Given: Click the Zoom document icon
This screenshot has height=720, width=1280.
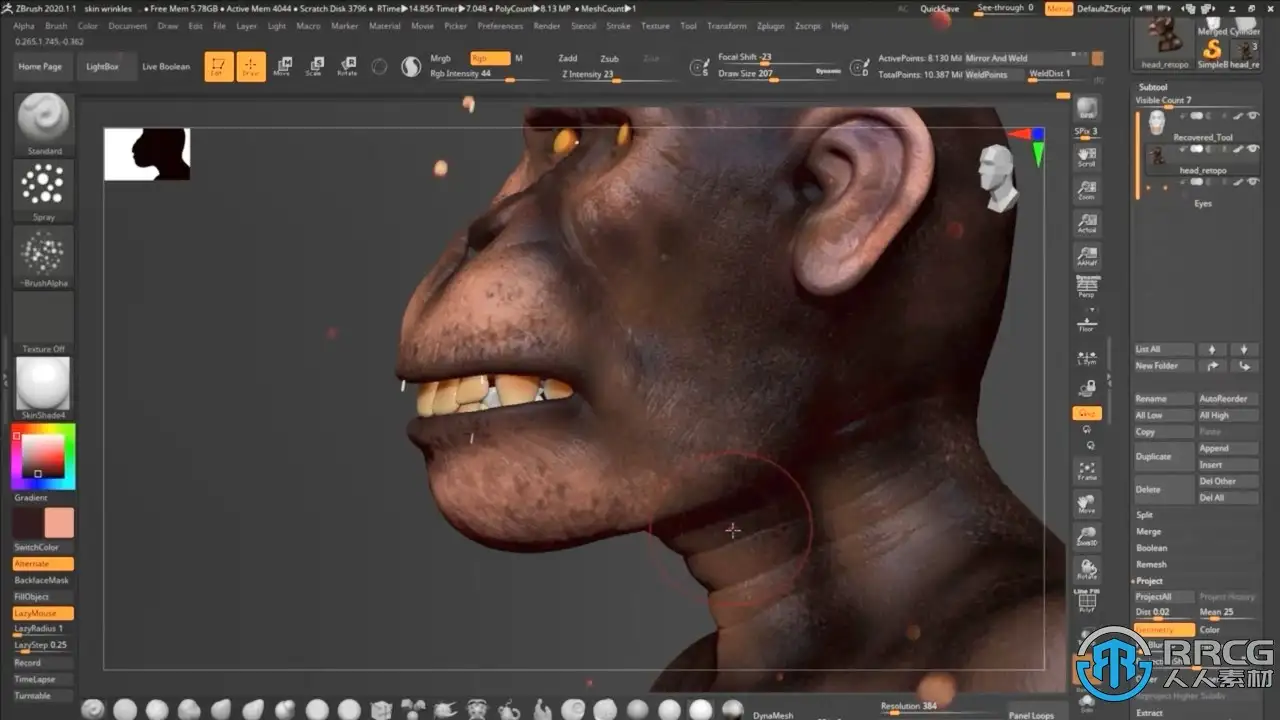Looking at the screenshot, I should click(1086, 190).
